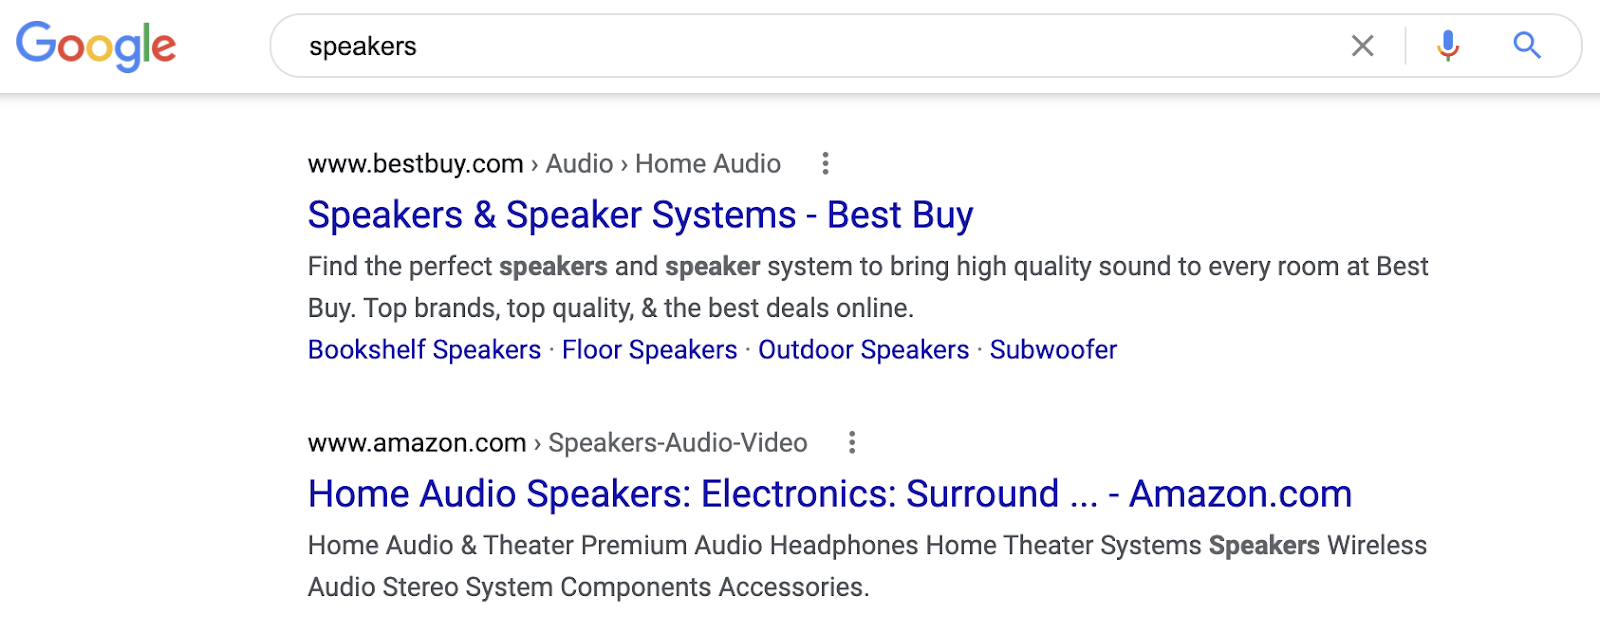Open three-dot menu for Amazon result

pos(852,442)
